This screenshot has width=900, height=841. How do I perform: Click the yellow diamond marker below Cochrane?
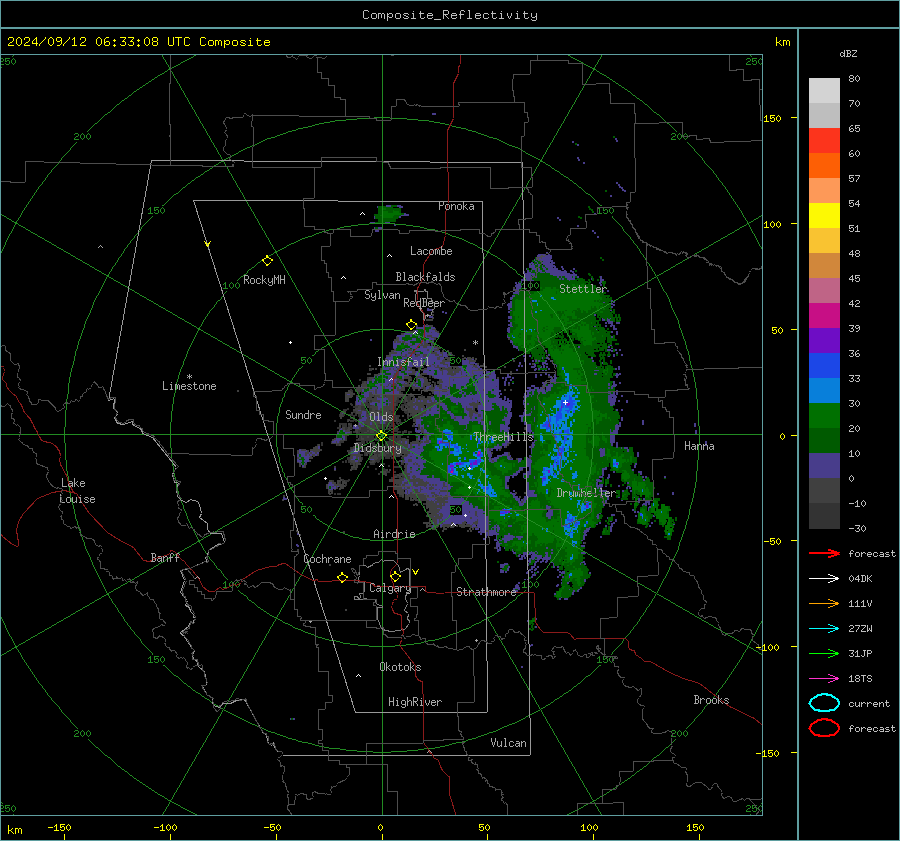point(342,577)
